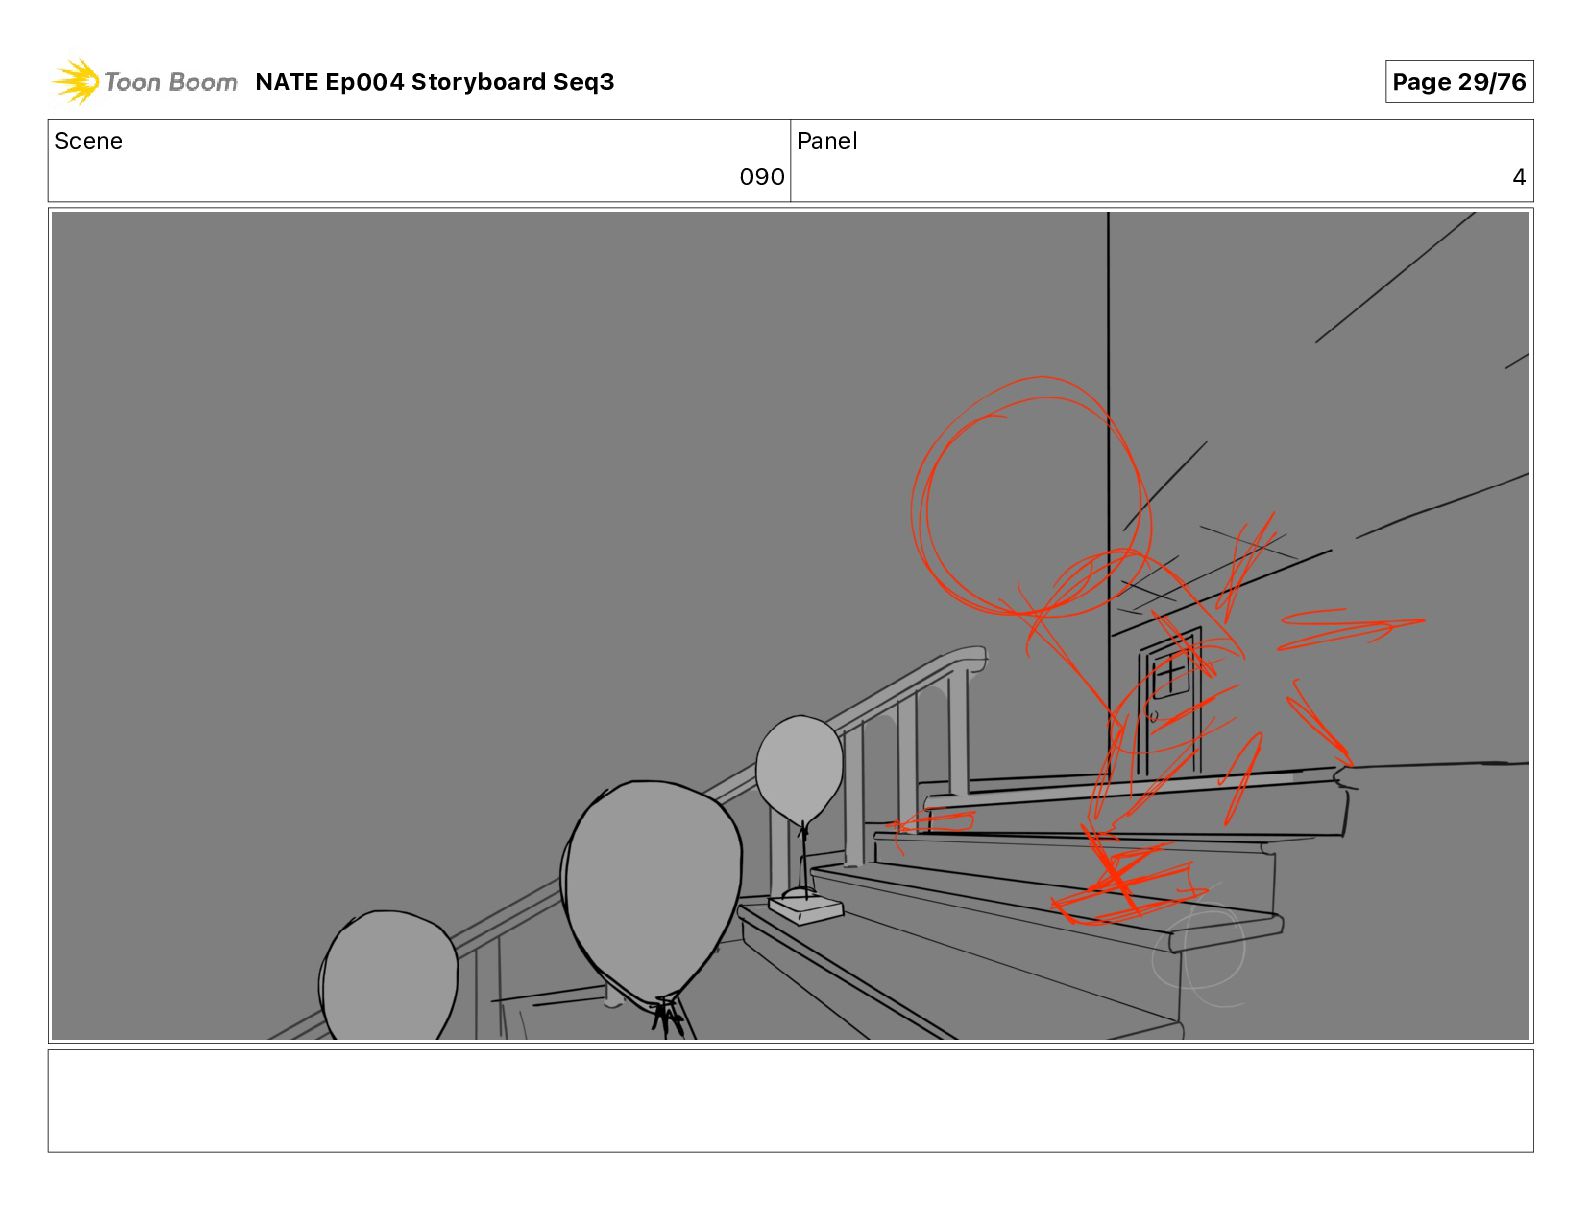
Task: Click the 'Page 29/76' page indicator
Action: pos(1459,82)
